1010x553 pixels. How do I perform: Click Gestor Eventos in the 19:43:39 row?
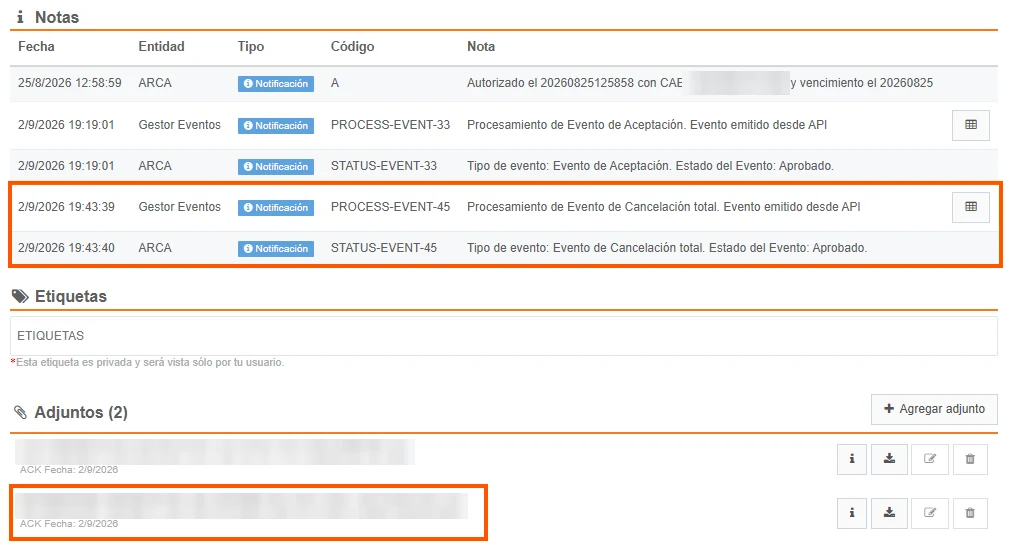(x=180, y=207)
